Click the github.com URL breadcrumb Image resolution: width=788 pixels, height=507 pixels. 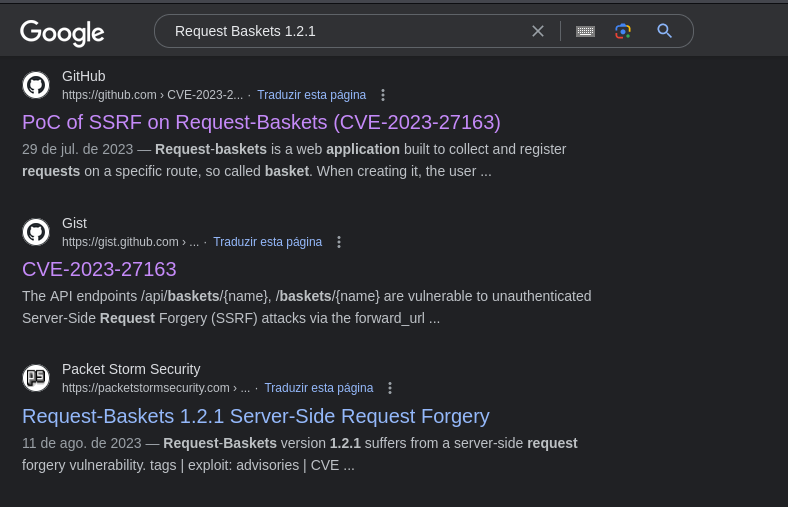pyautogui.click(x=153, y=95)
